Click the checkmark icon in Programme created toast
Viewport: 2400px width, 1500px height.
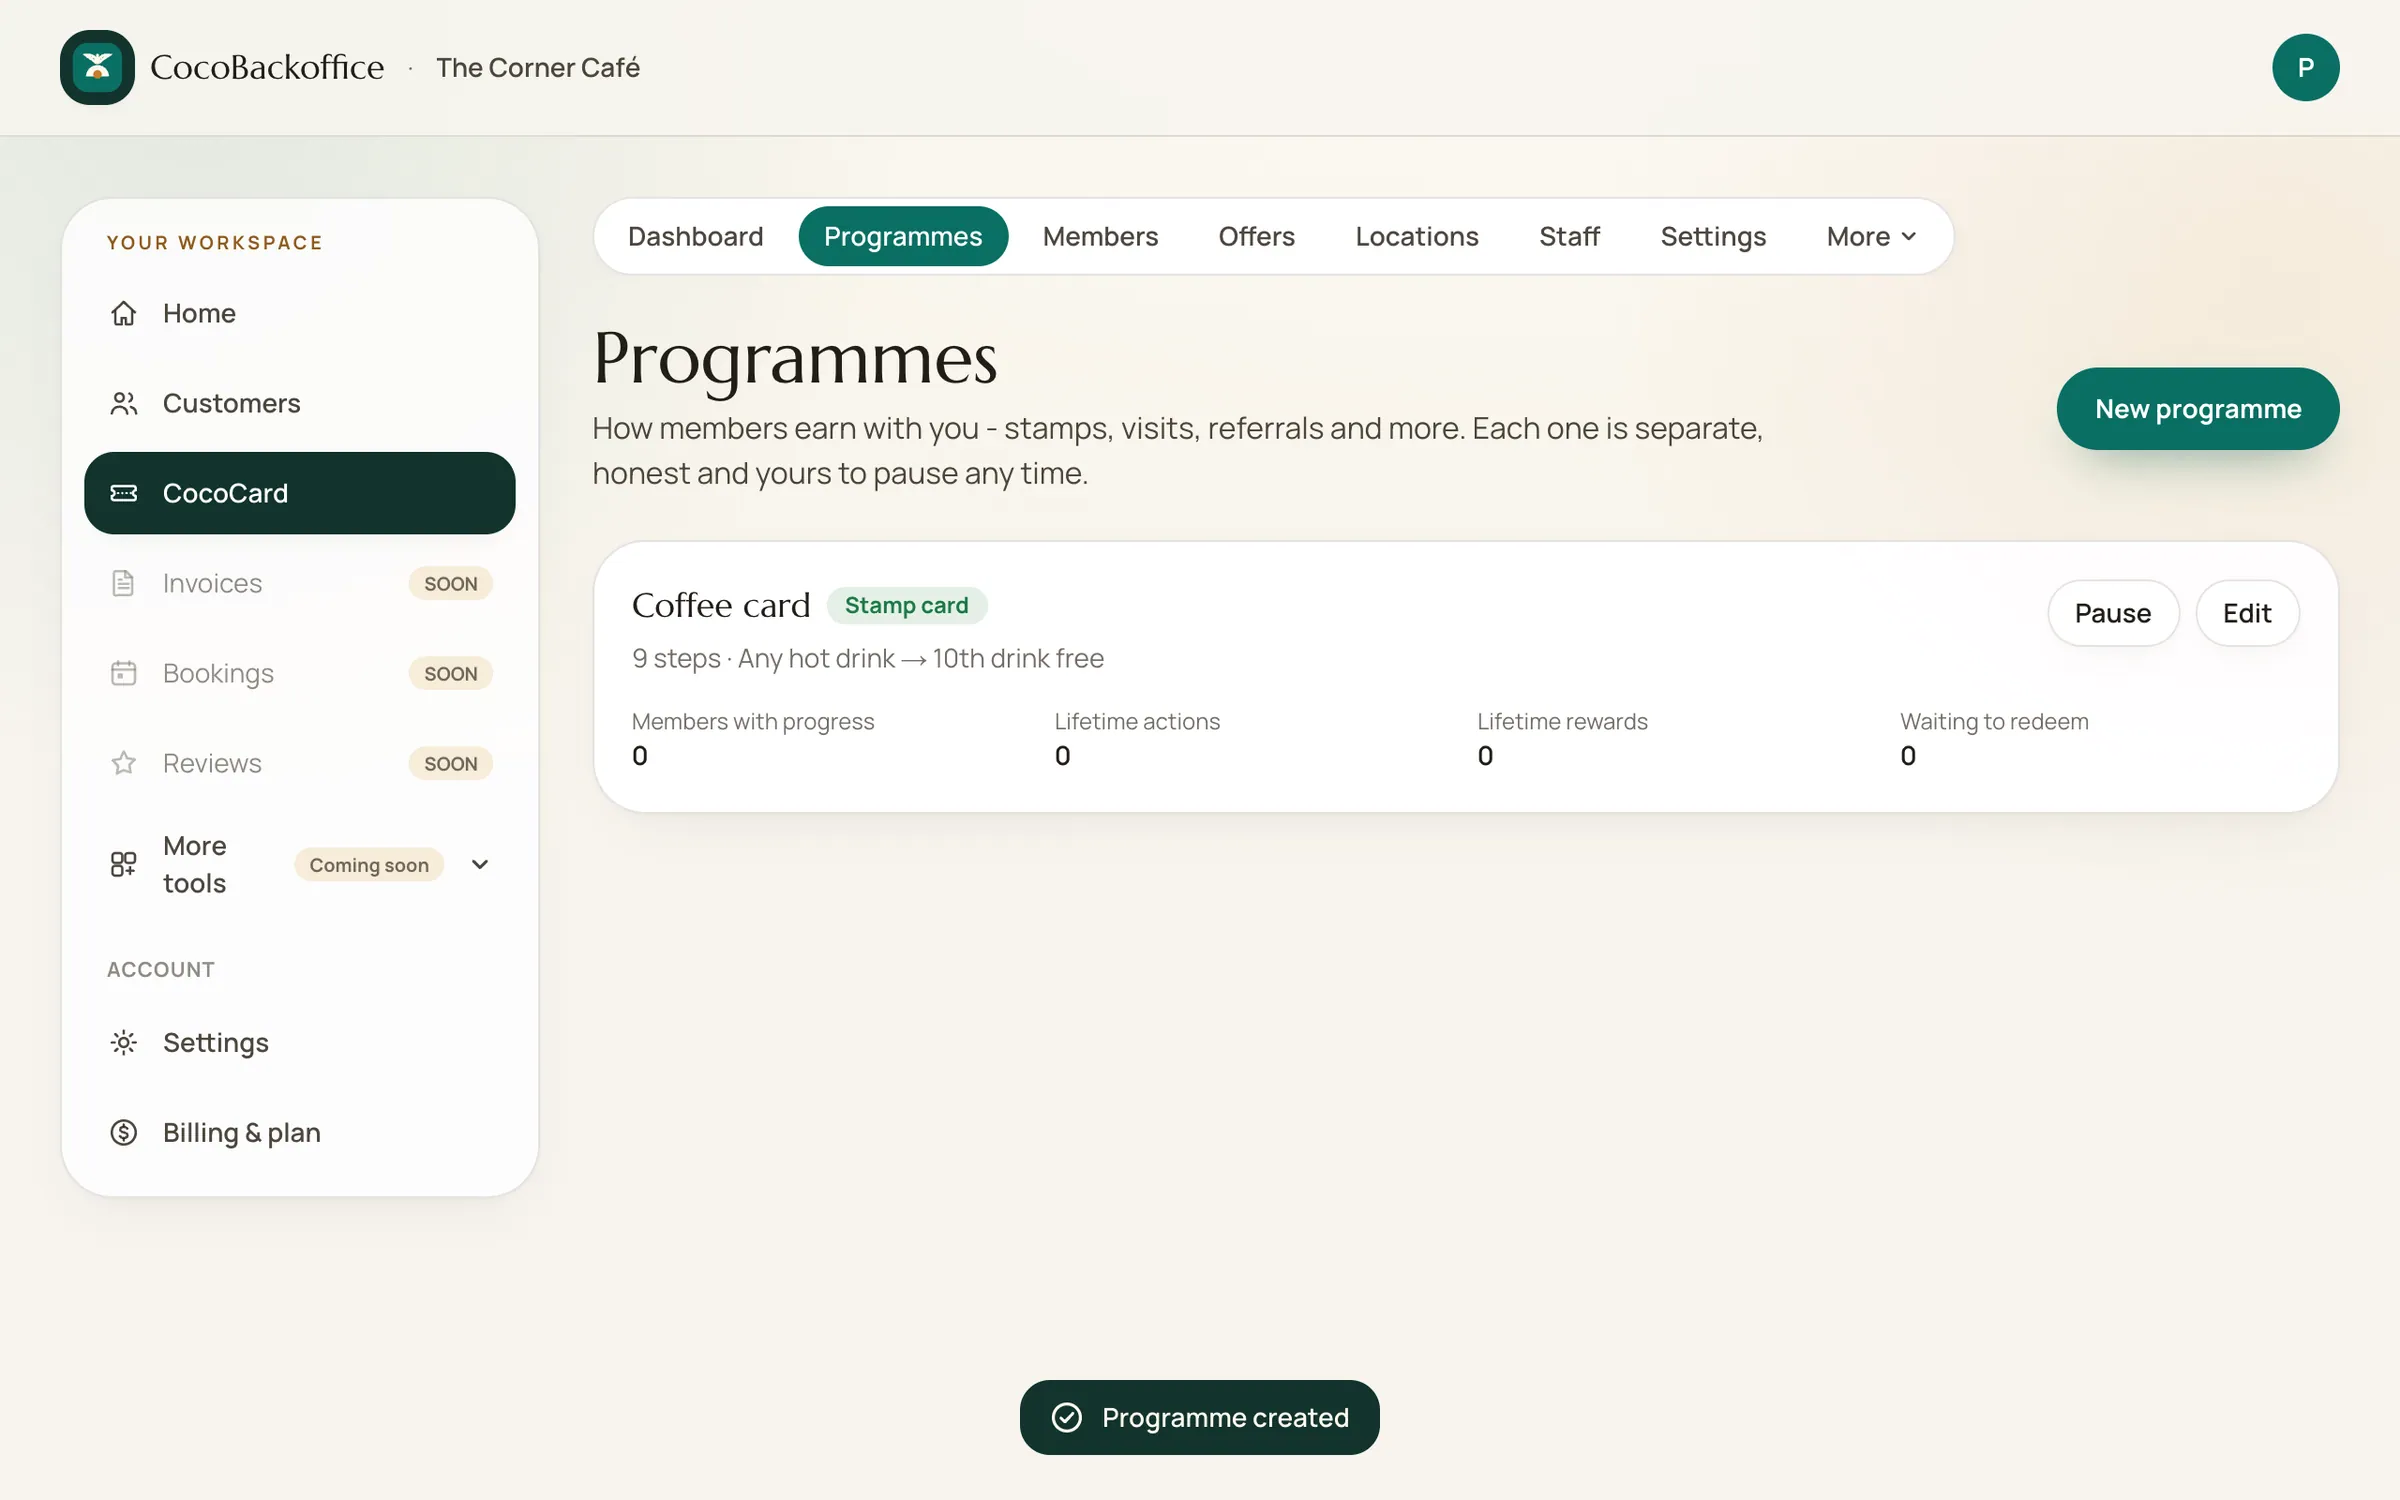[1067, 1417]
